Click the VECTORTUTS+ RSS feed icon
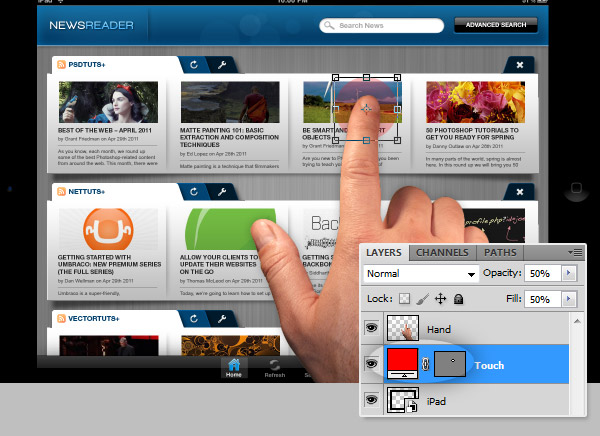Screen dimensions: 600x436 click(61, 318)
